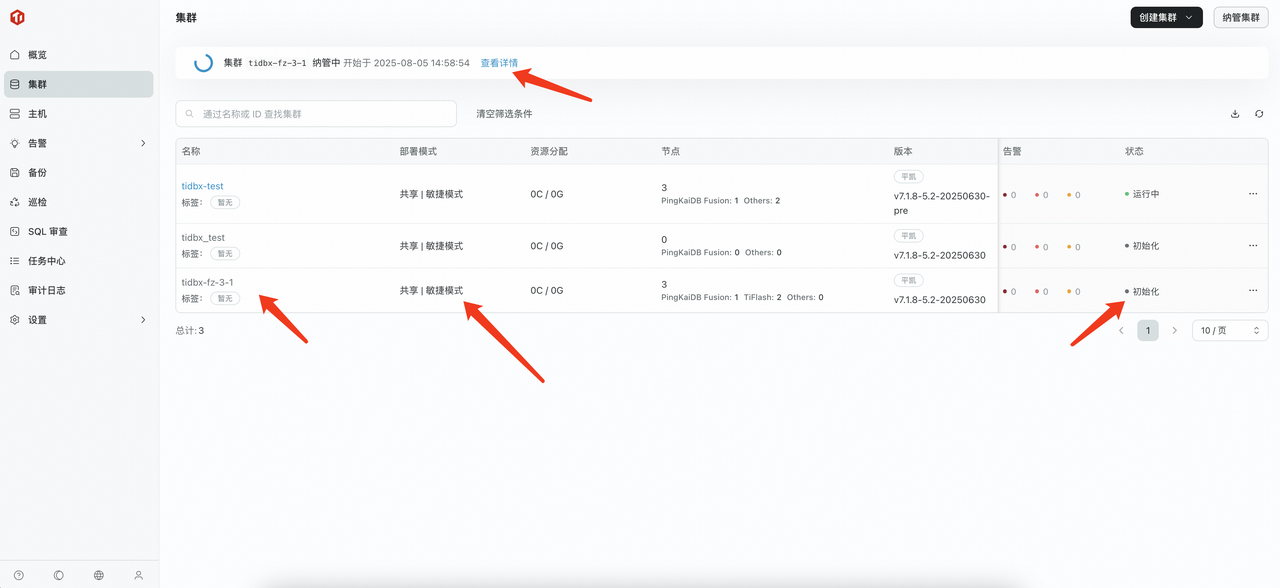This screenshot has height=588, width=1280.
Task: Download the cluster list data
Action: click(x=1234, y=114)
